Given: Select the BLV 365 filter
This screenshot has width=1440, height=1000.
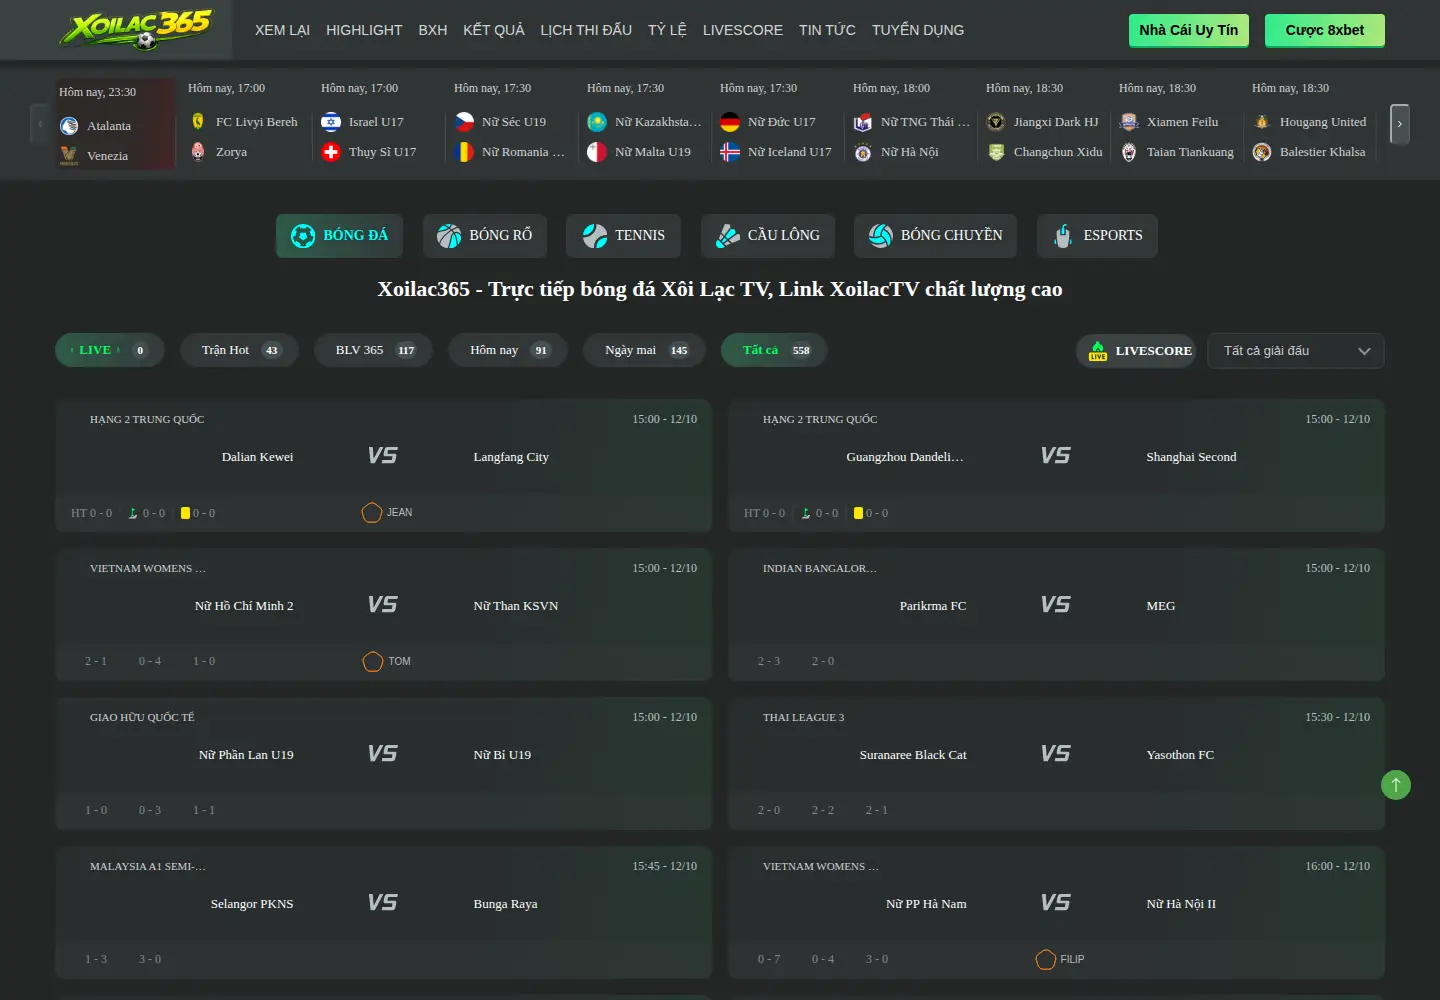Looking at the screenshot, I should [x=374, y=350].
